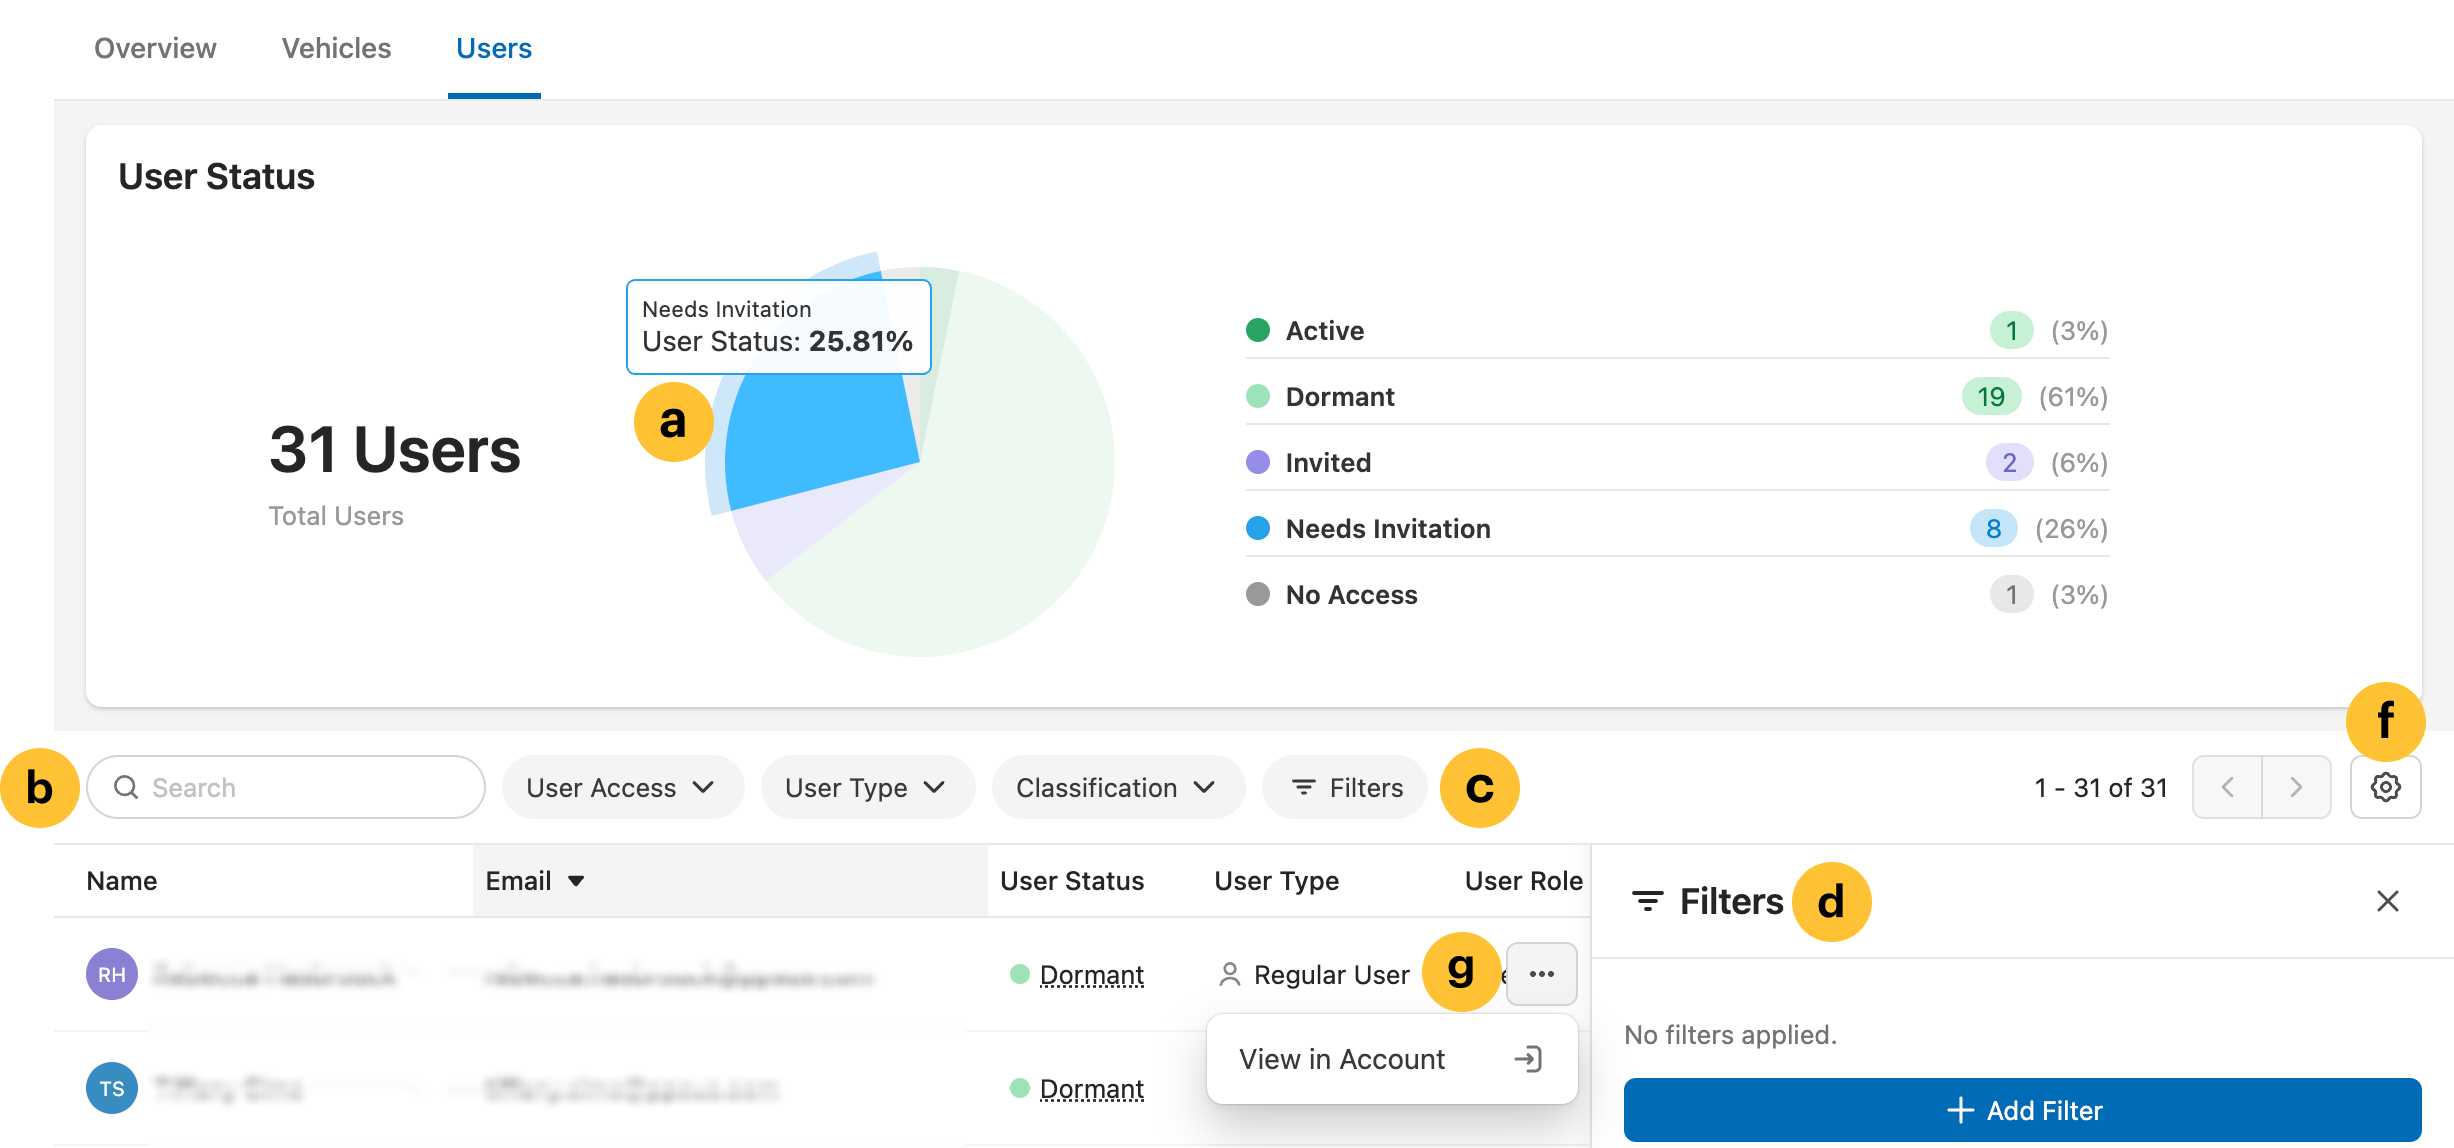Click the search magnifier icon
2454x1148 pixels.
coord(128,787)
